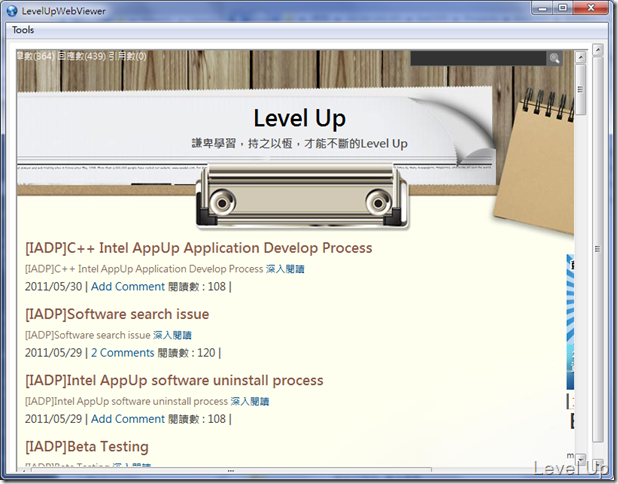
Task: Click Add Comment under the uninstall process post
Action: point(128,419)
